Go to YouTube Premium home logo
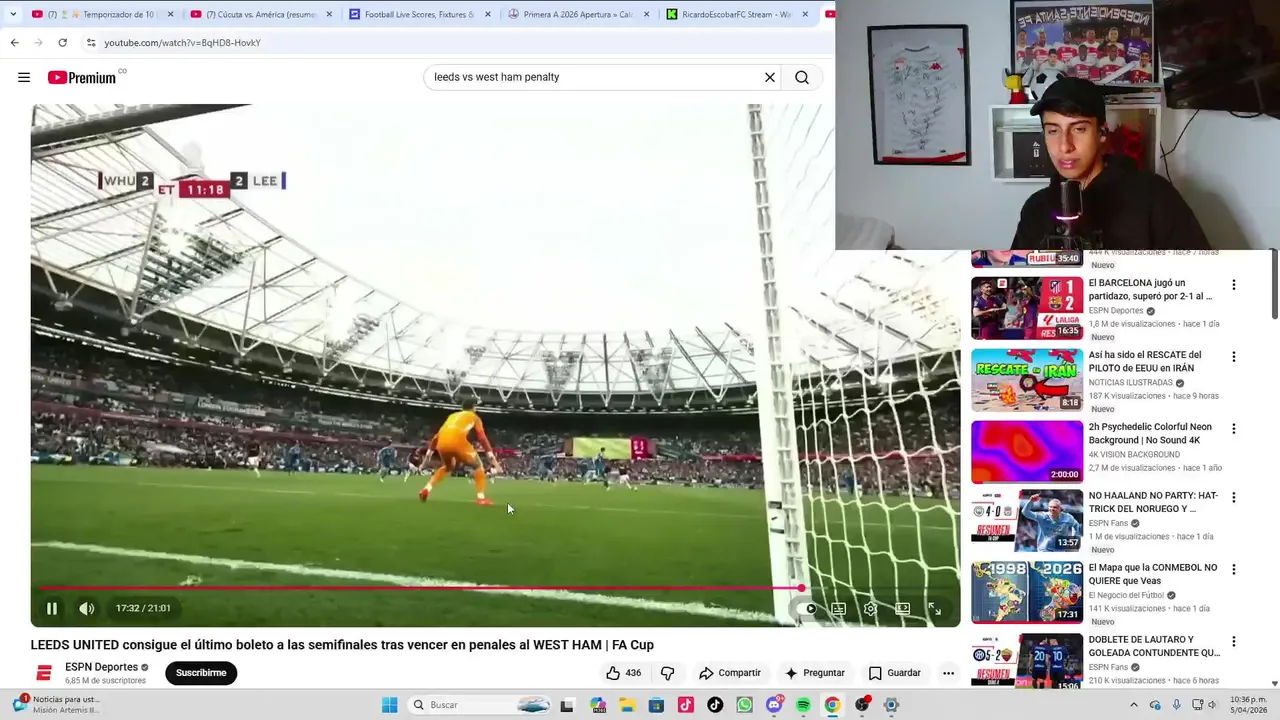Viewport: 1280px width, 720px height. 83,77
